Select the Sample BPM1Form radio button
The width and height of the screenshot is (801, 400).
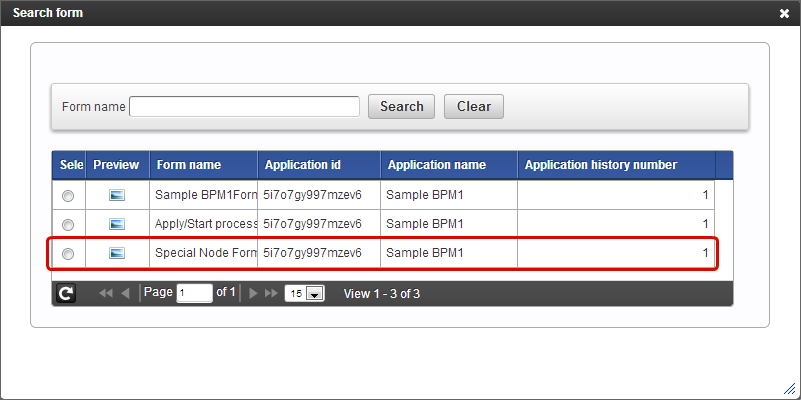pyautogui.click(x=68, y=196)
